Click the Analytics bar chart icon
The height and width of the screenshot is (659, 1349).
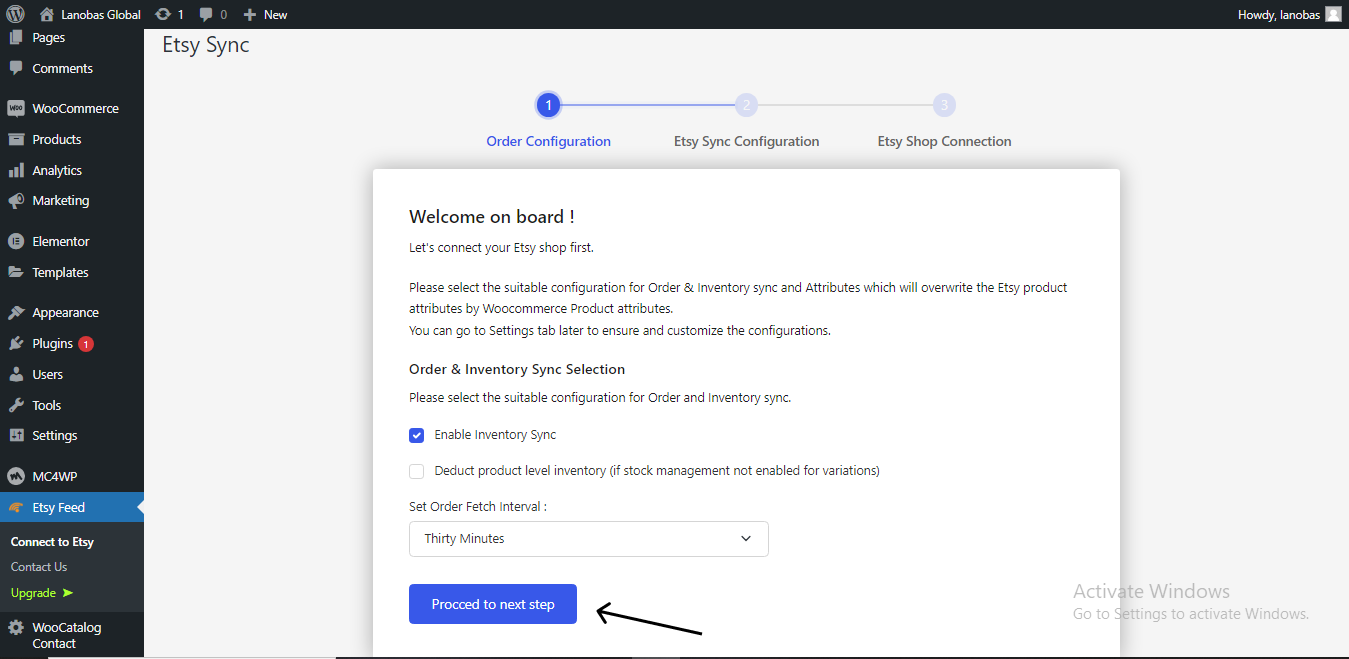16,170
